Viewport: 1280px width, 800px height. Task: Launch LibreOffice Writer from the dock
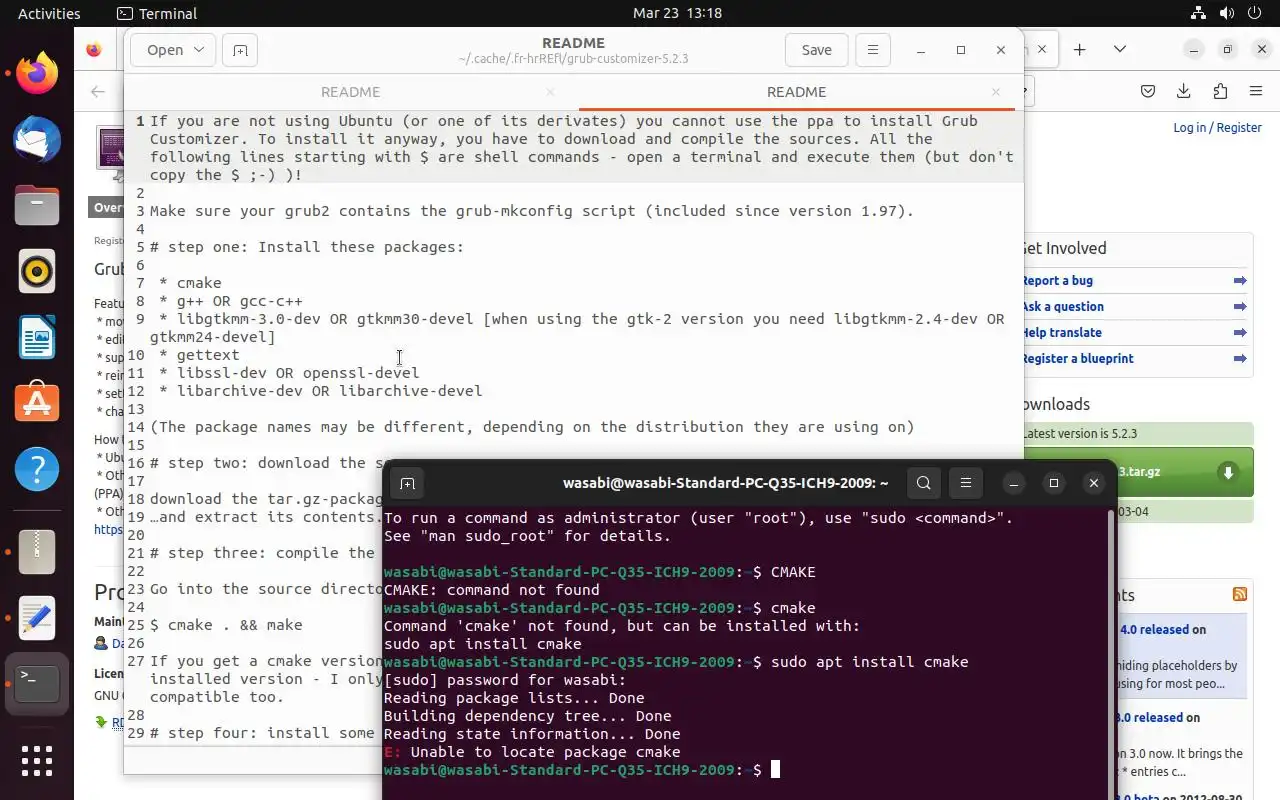click(x=37, y=337)
